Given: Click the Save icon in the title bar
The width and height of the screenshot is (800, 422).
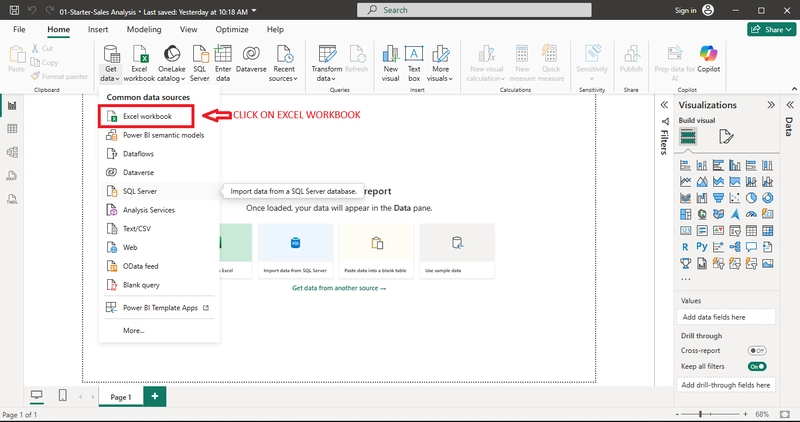Looking at the screenshot, I should click(x=14, y=11).
